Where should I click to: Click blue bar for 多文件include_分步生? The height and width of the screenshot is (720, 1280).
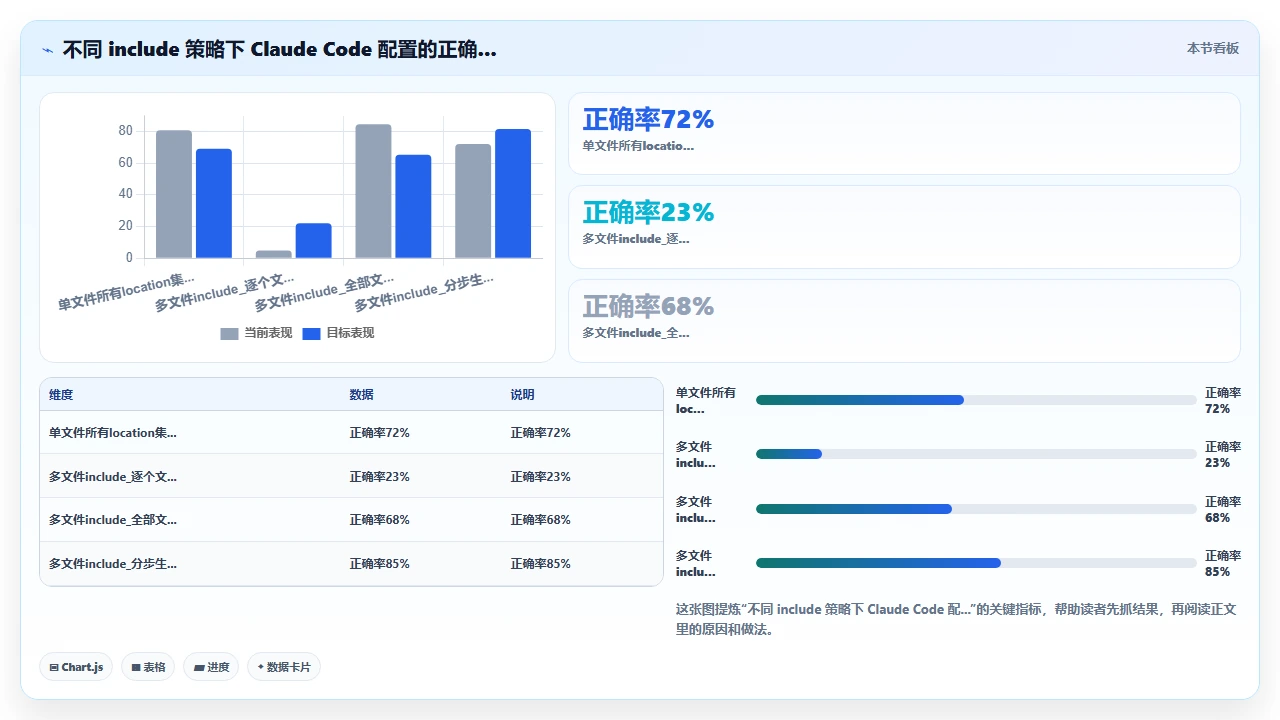coord(513,193)
